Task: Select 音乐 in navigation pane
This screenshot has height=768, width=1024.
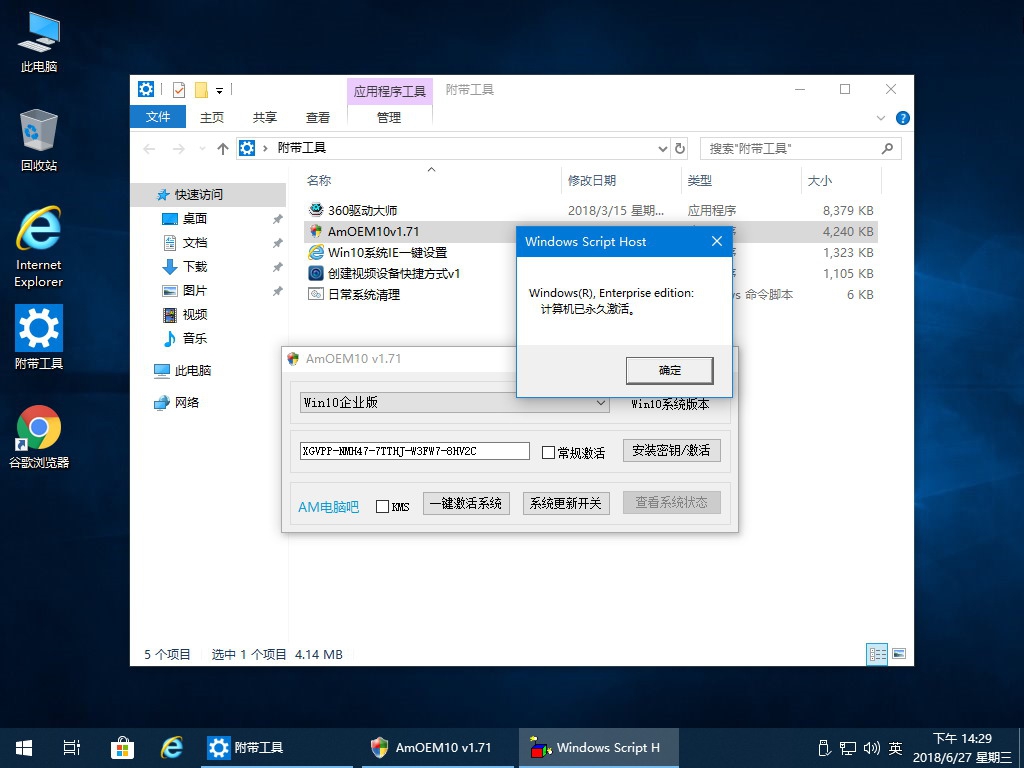Action: click(195, 338)
